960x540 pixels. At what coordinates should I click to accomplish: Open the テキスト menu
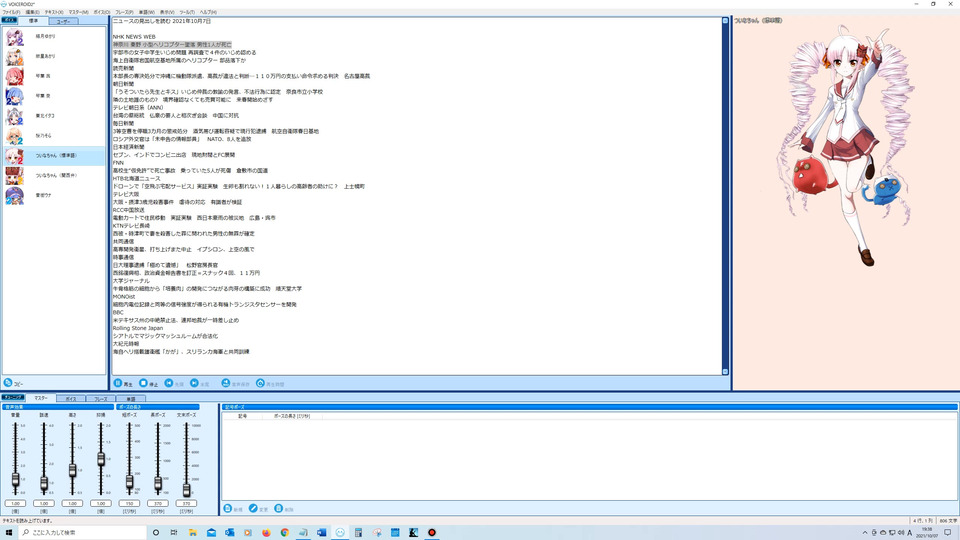tap(54, 12)
